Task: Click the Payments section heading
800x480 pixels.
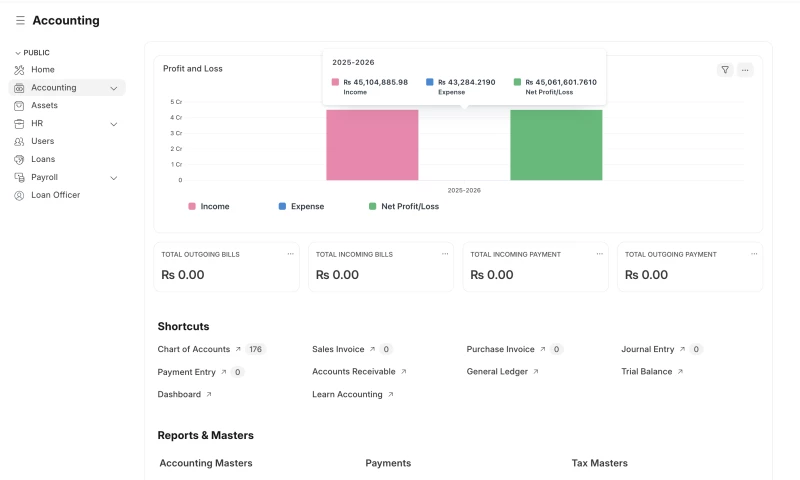Action: (388, 463)
